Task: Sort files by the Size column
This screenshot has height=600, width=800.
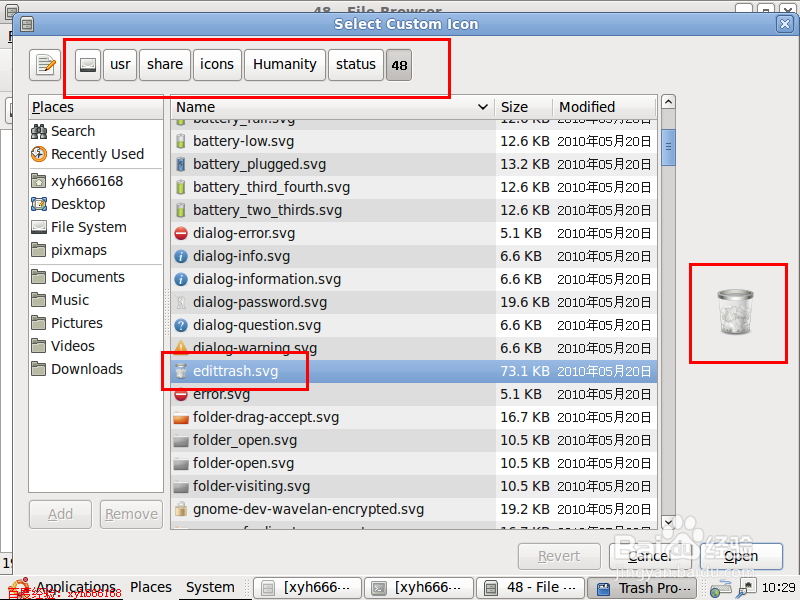Action: [524, 107]
